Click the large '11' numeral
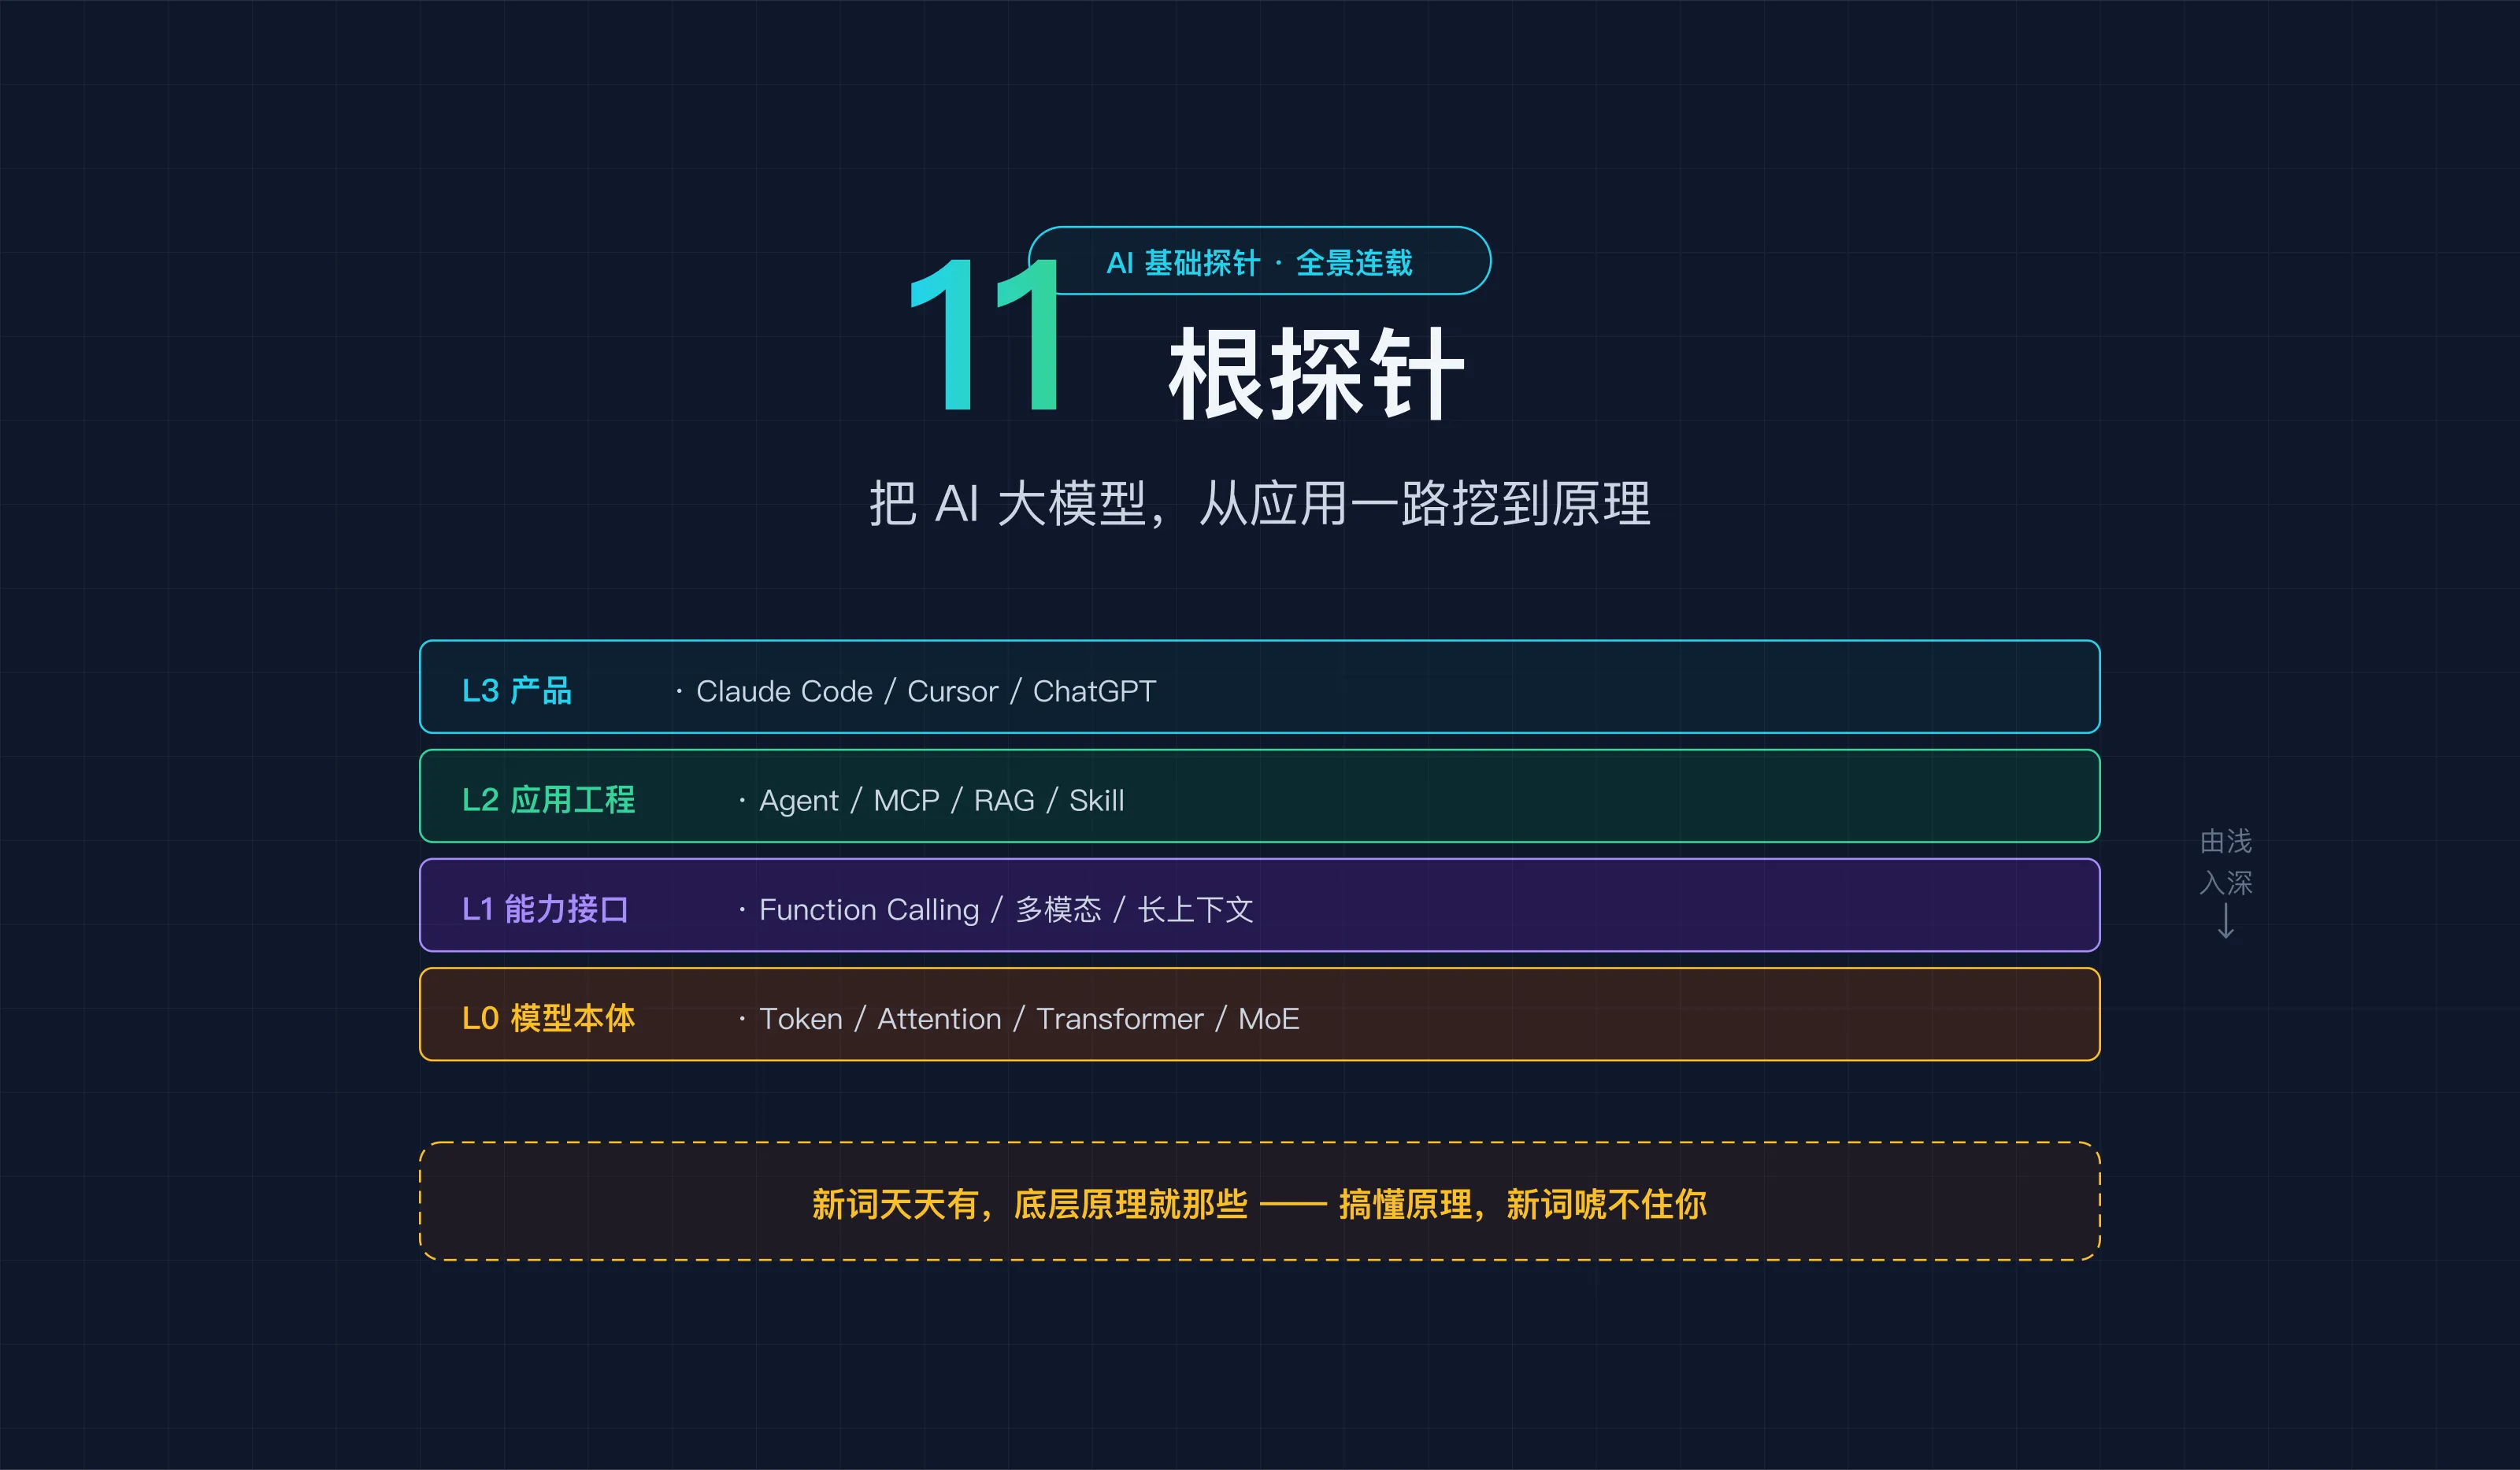Image resolution: width=2520 pixels, height=1470 pixels. [x=986, y=334]
